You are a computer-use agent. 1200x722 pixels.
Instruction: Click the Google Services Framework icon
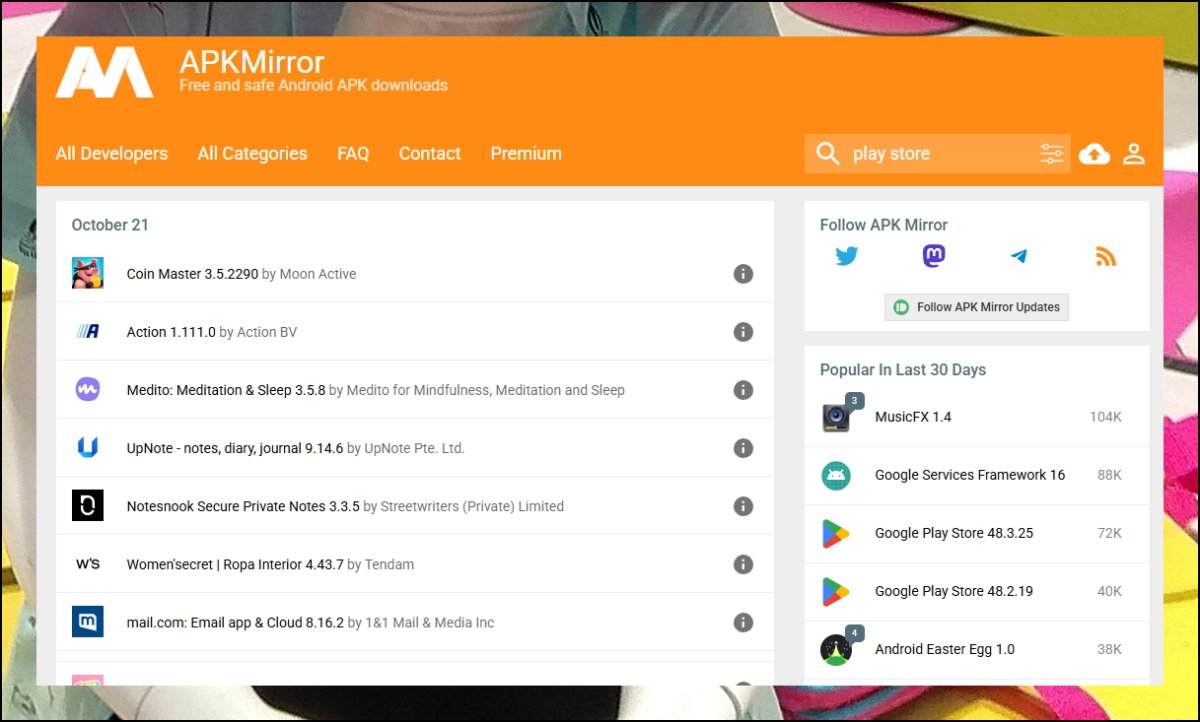pos(836,475)
